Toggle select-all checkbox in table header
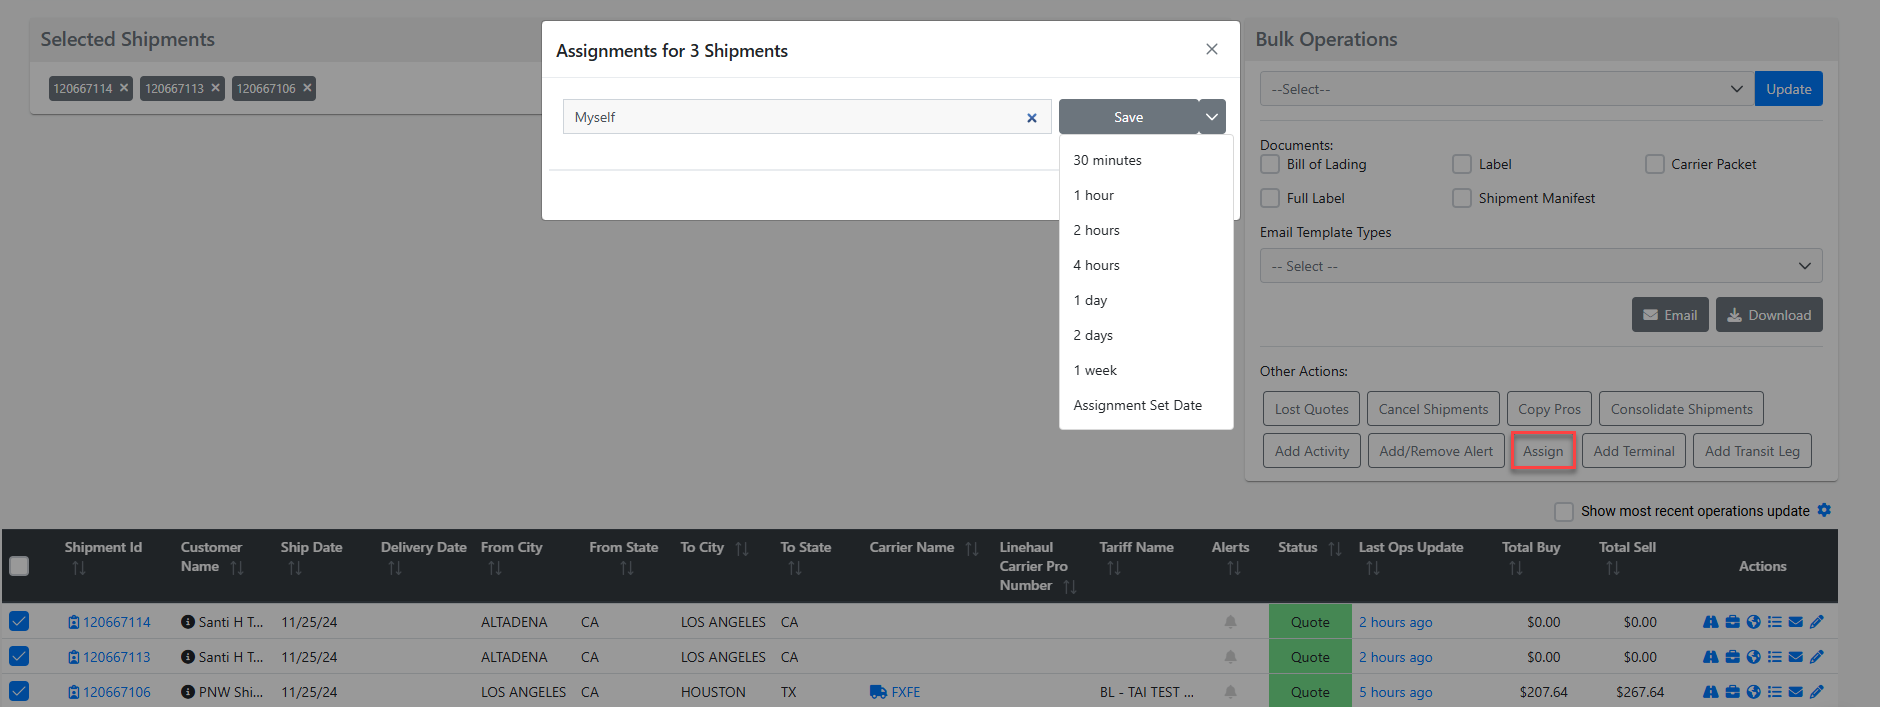 19,566
